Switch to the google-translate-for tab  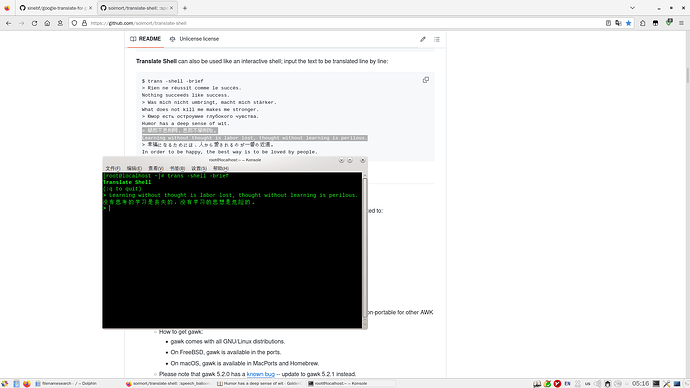click(x=55, y=8)
